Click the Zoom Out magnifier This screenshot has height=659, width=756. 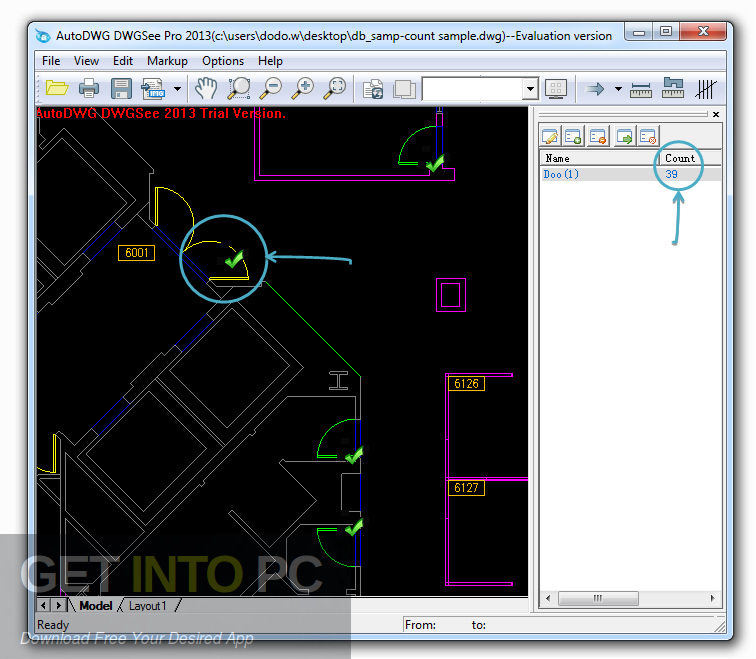click(x=271, y=88)
